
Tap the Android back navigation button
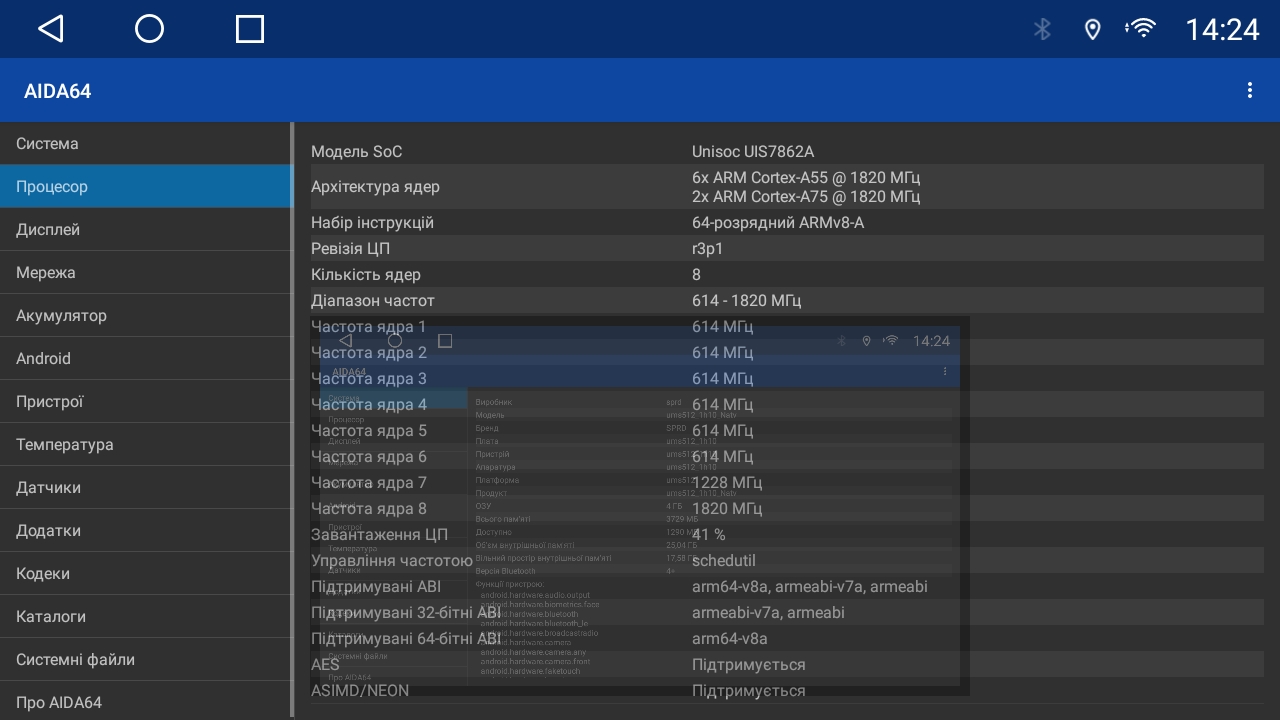coord(51,29)
